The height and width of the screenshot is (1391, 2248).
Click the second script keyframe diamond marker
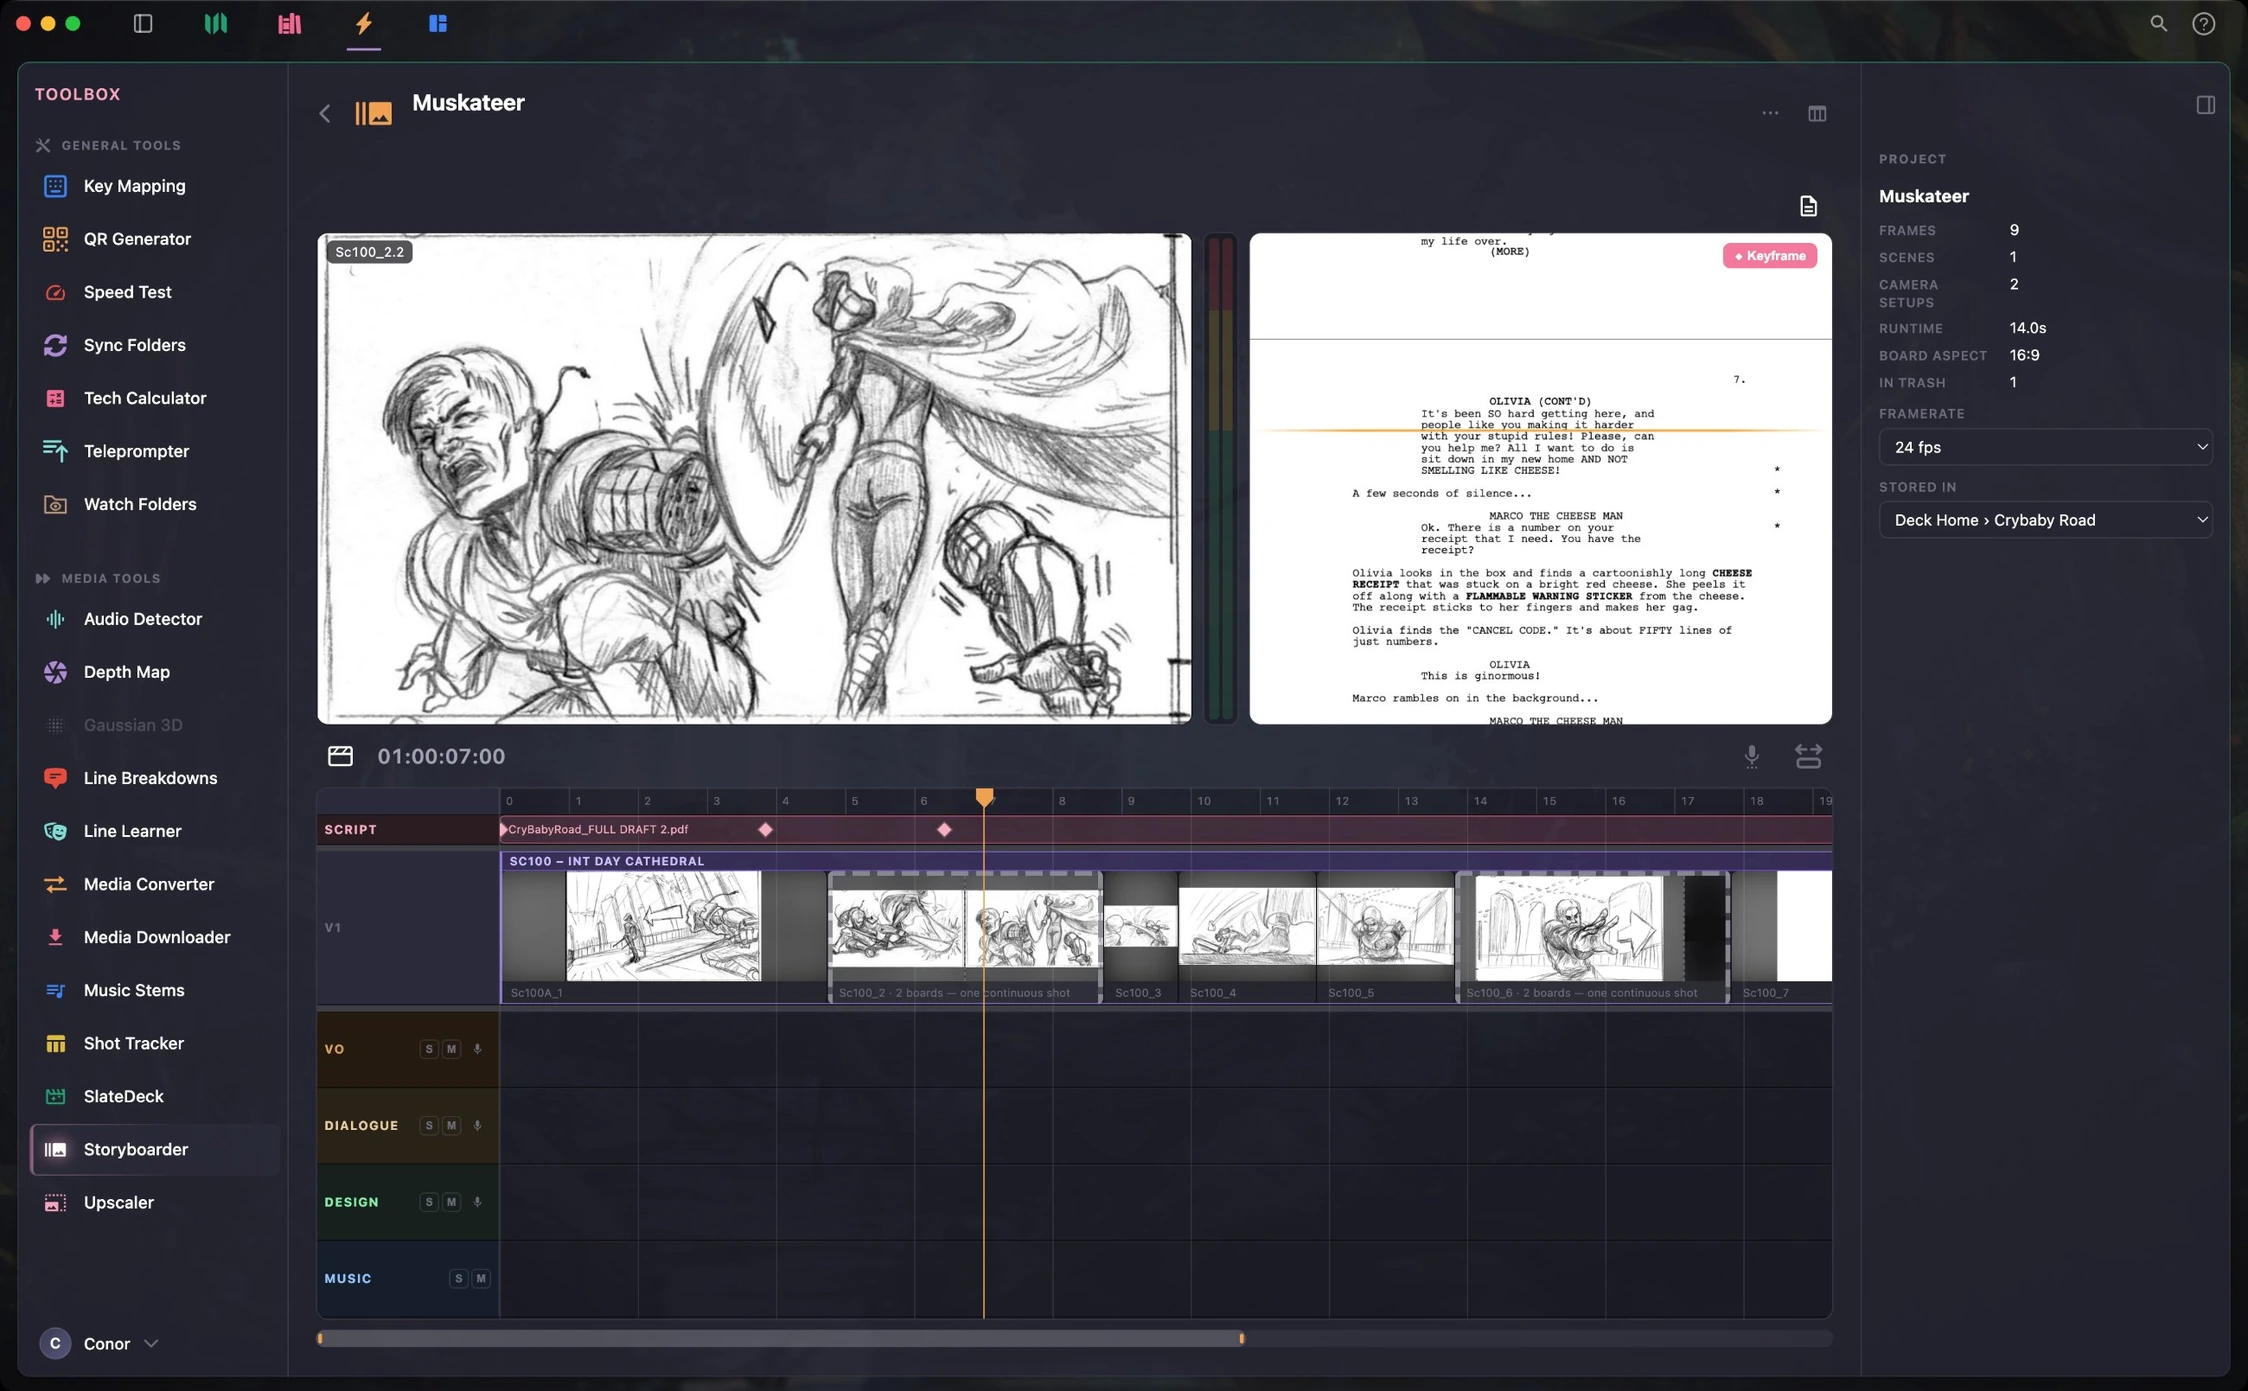[944, 829]
